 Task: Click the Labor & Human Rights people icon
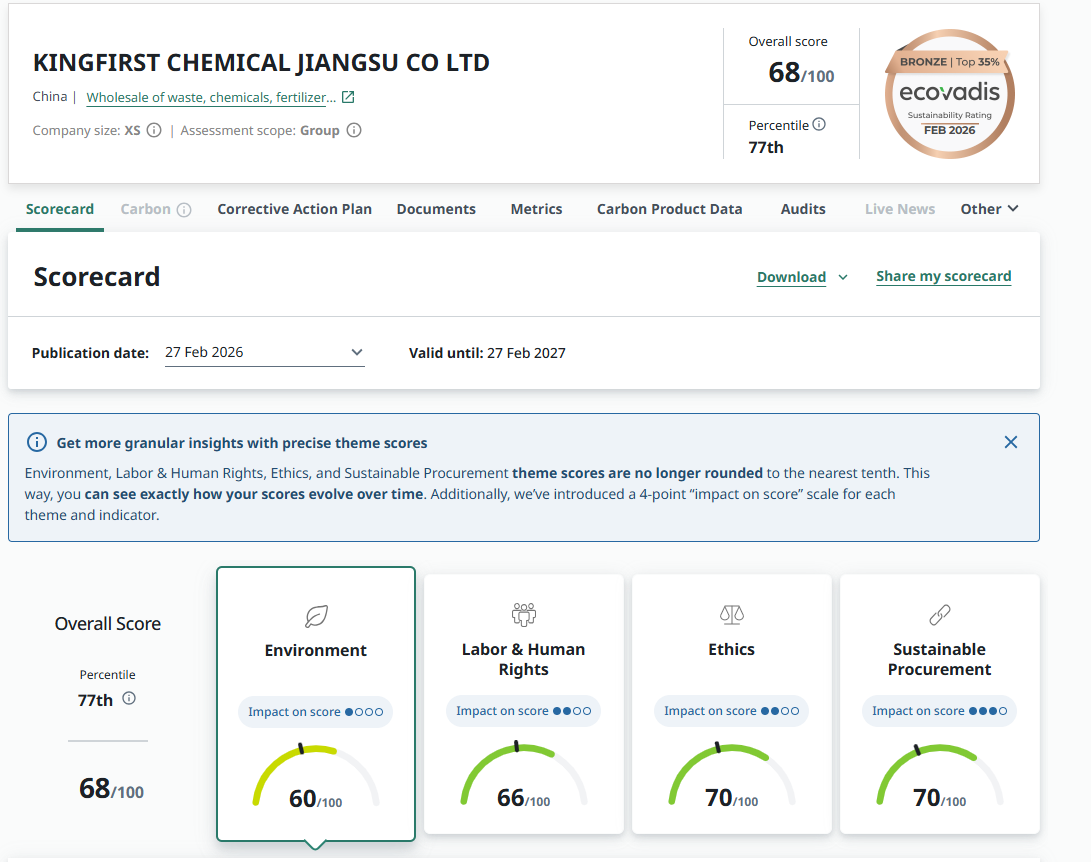coord(524,614)
